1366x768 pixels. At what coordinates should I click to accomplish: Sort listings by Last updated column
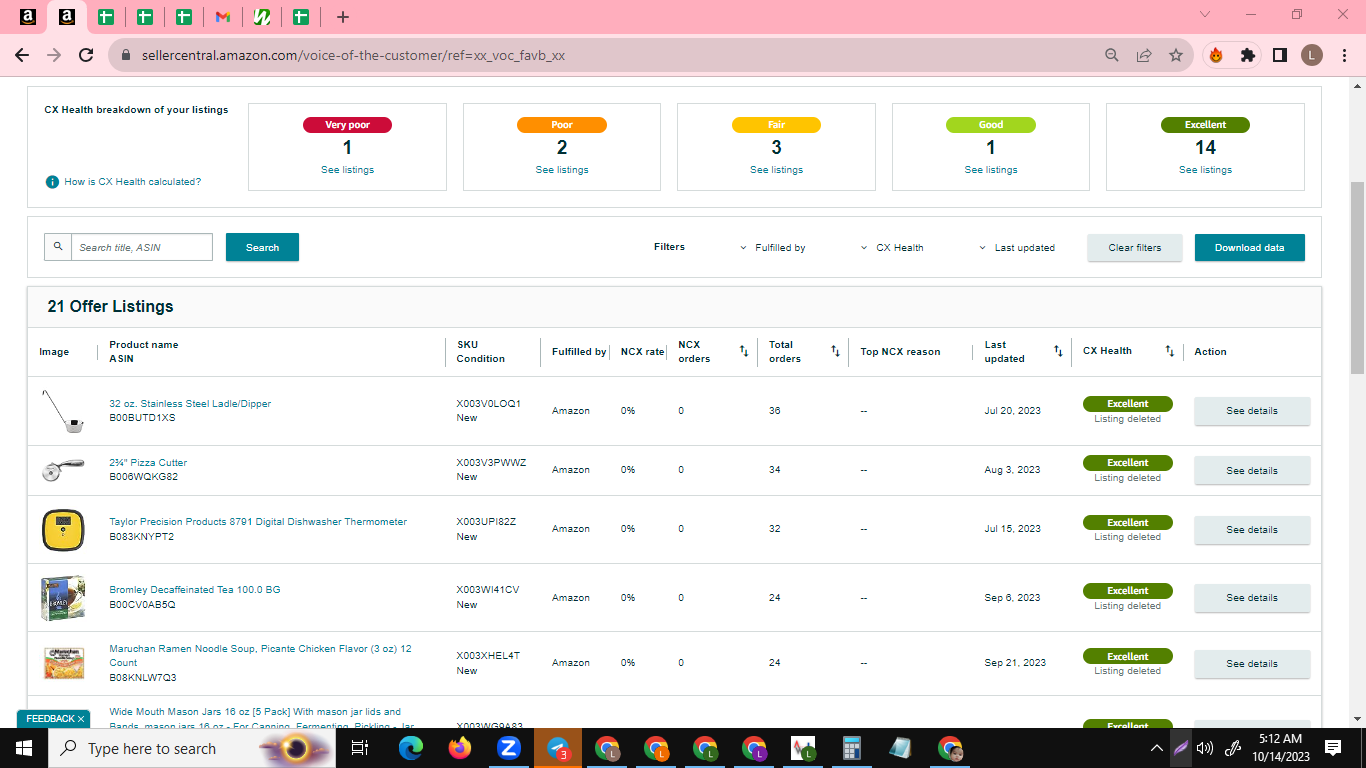point(1058,351)
